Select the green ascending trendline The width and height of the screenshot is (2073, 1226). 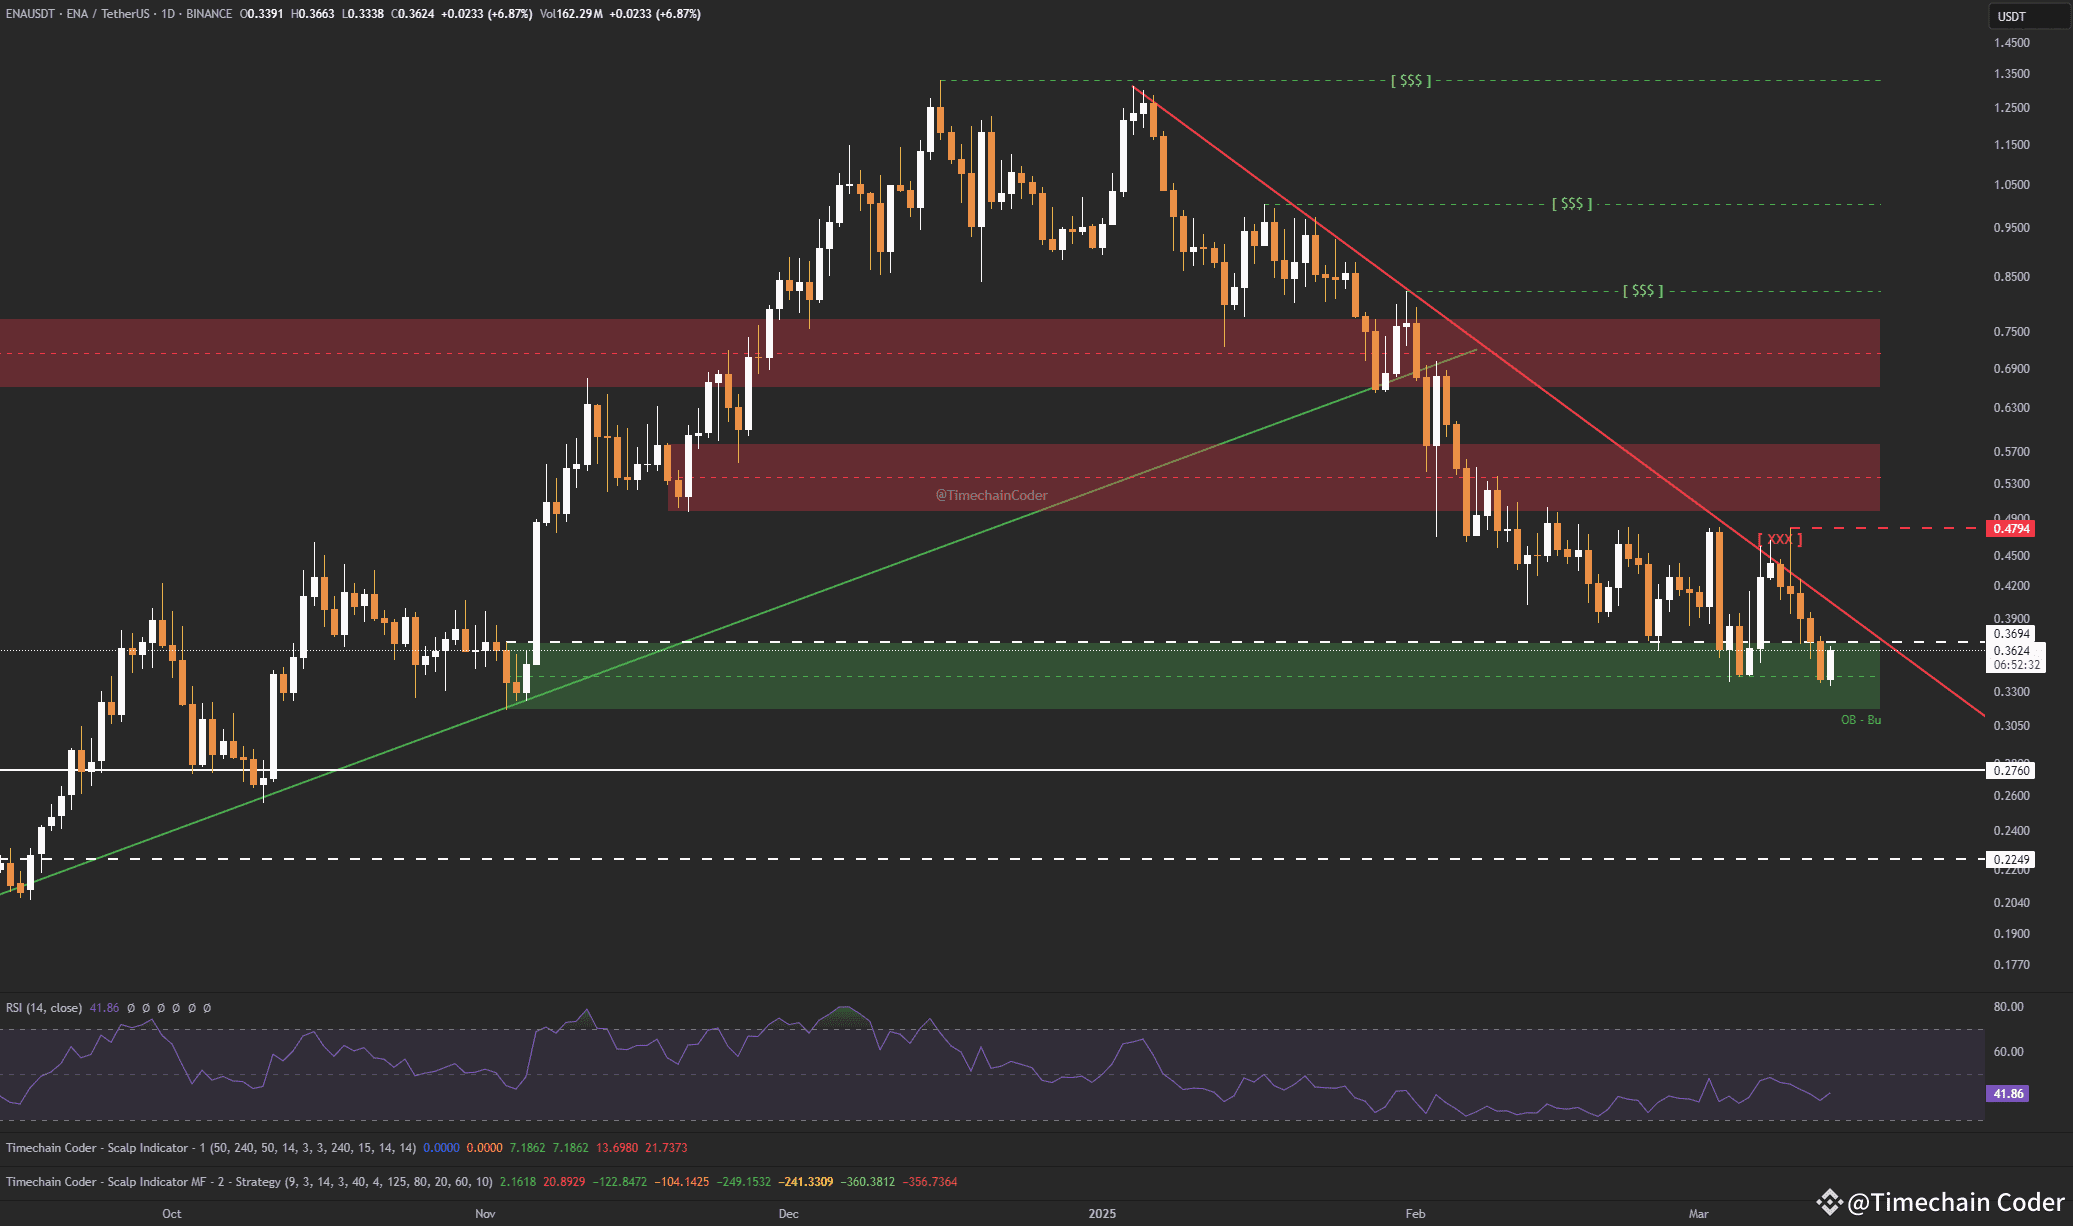737,623
